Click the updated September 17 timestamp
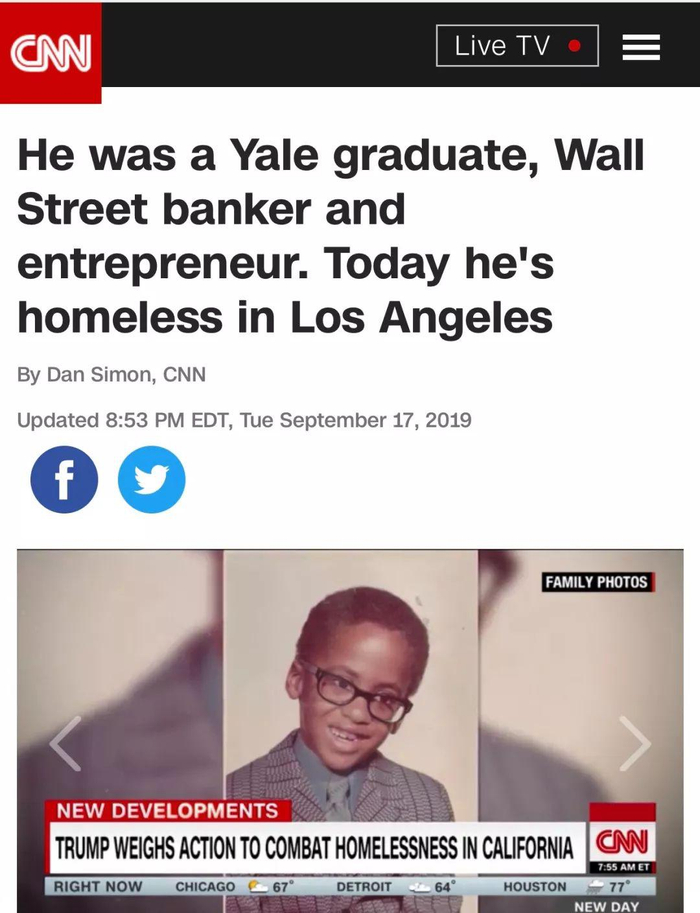The height and width of the screenshot is (913, 700). pyautogui.click(x=244, y=420)
